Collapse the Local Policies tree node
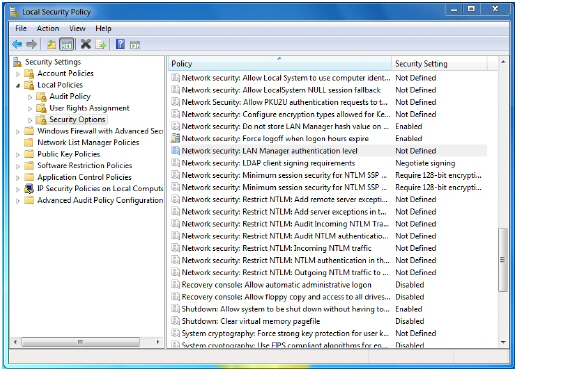 [18, 85]
